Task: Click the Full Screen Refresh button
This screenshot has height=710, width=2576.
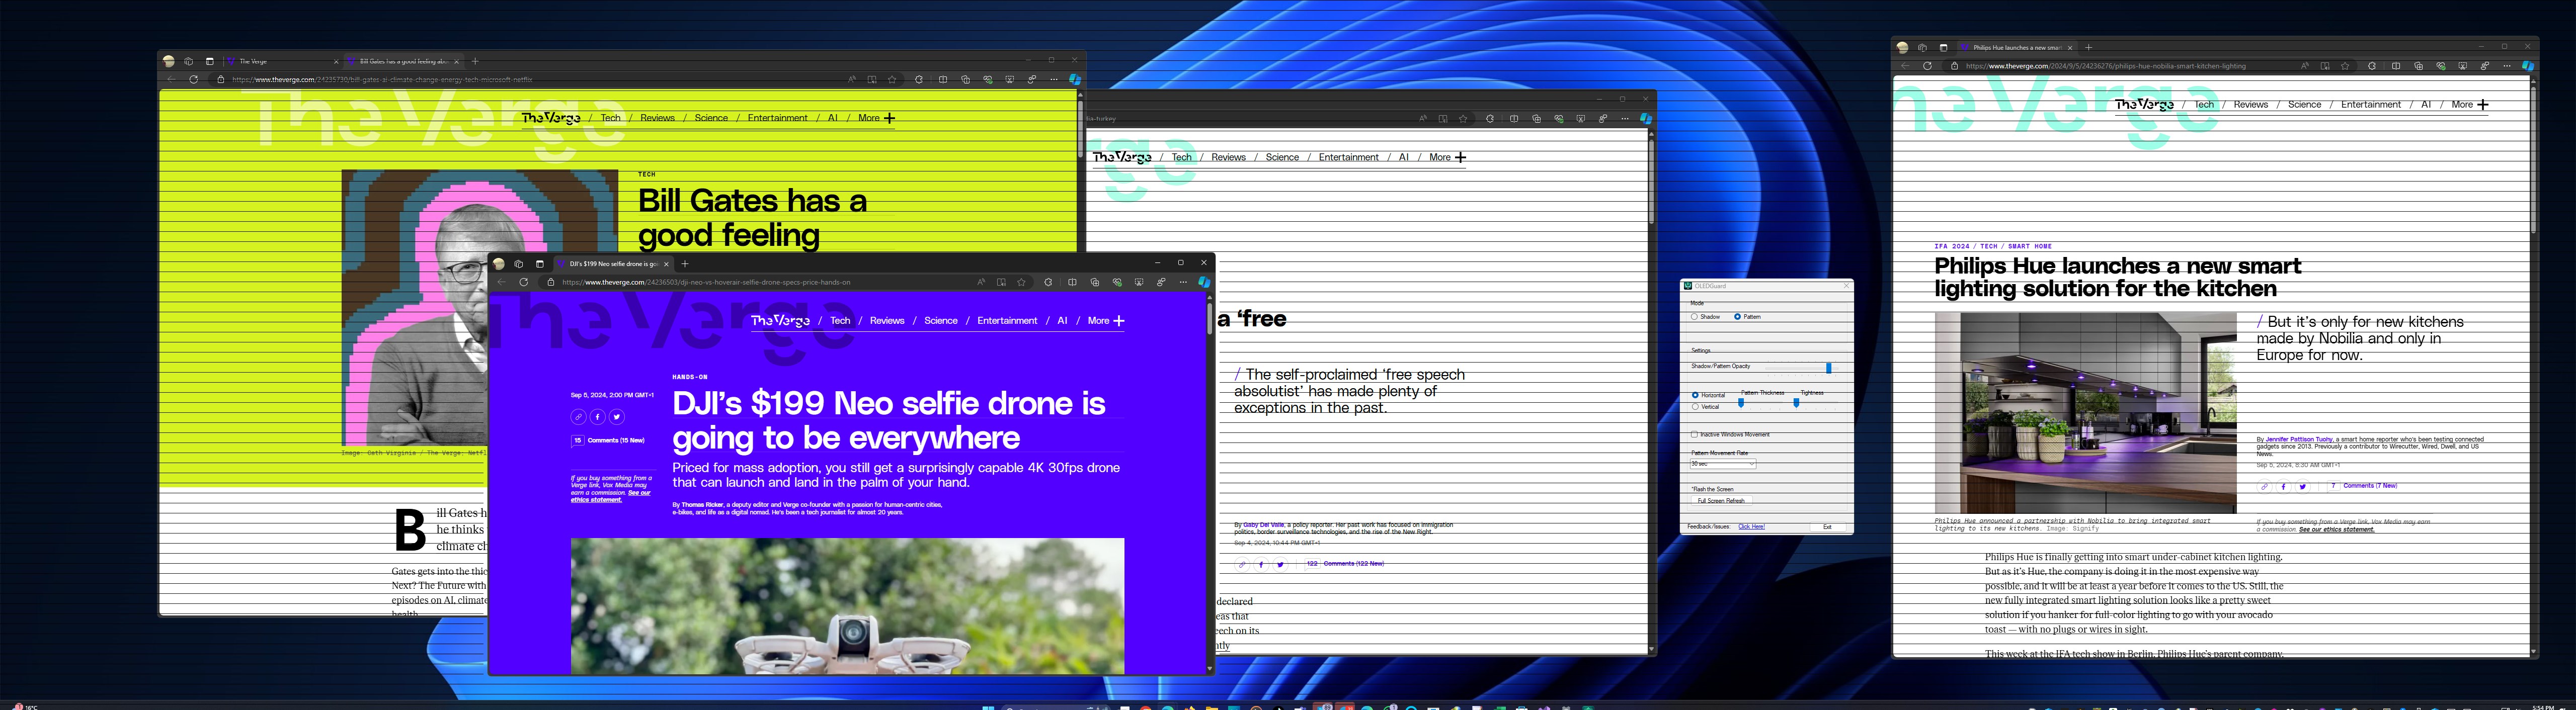Action: click(x=1721, y=501)
